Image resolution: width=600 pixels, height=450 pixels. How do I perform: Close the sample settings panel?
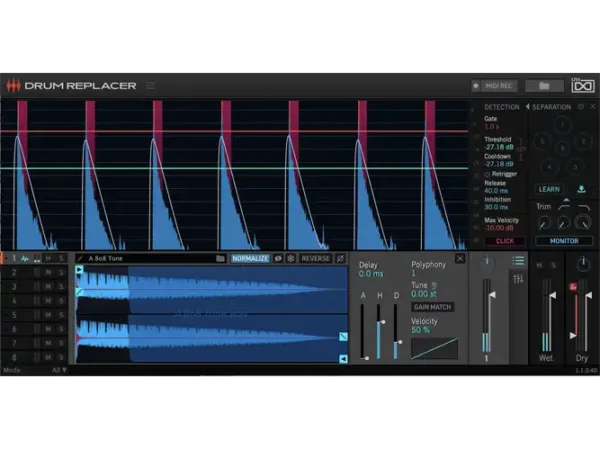[x=460, y=259]
